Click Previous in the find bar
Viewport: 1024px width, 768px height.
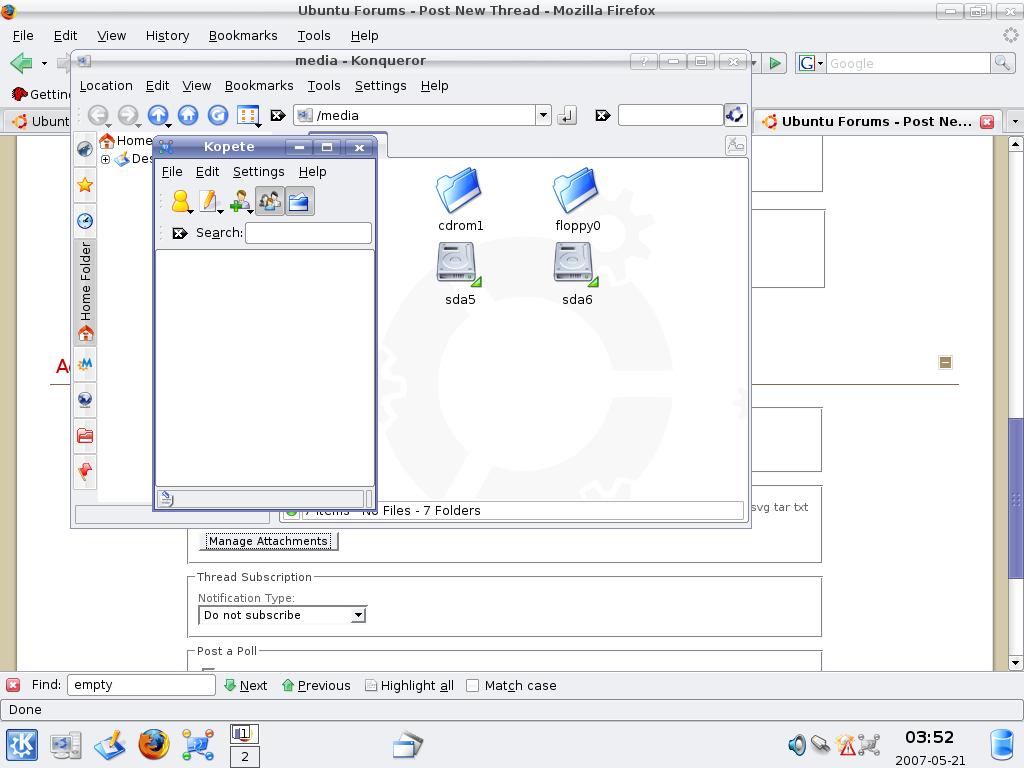(316, 685)
